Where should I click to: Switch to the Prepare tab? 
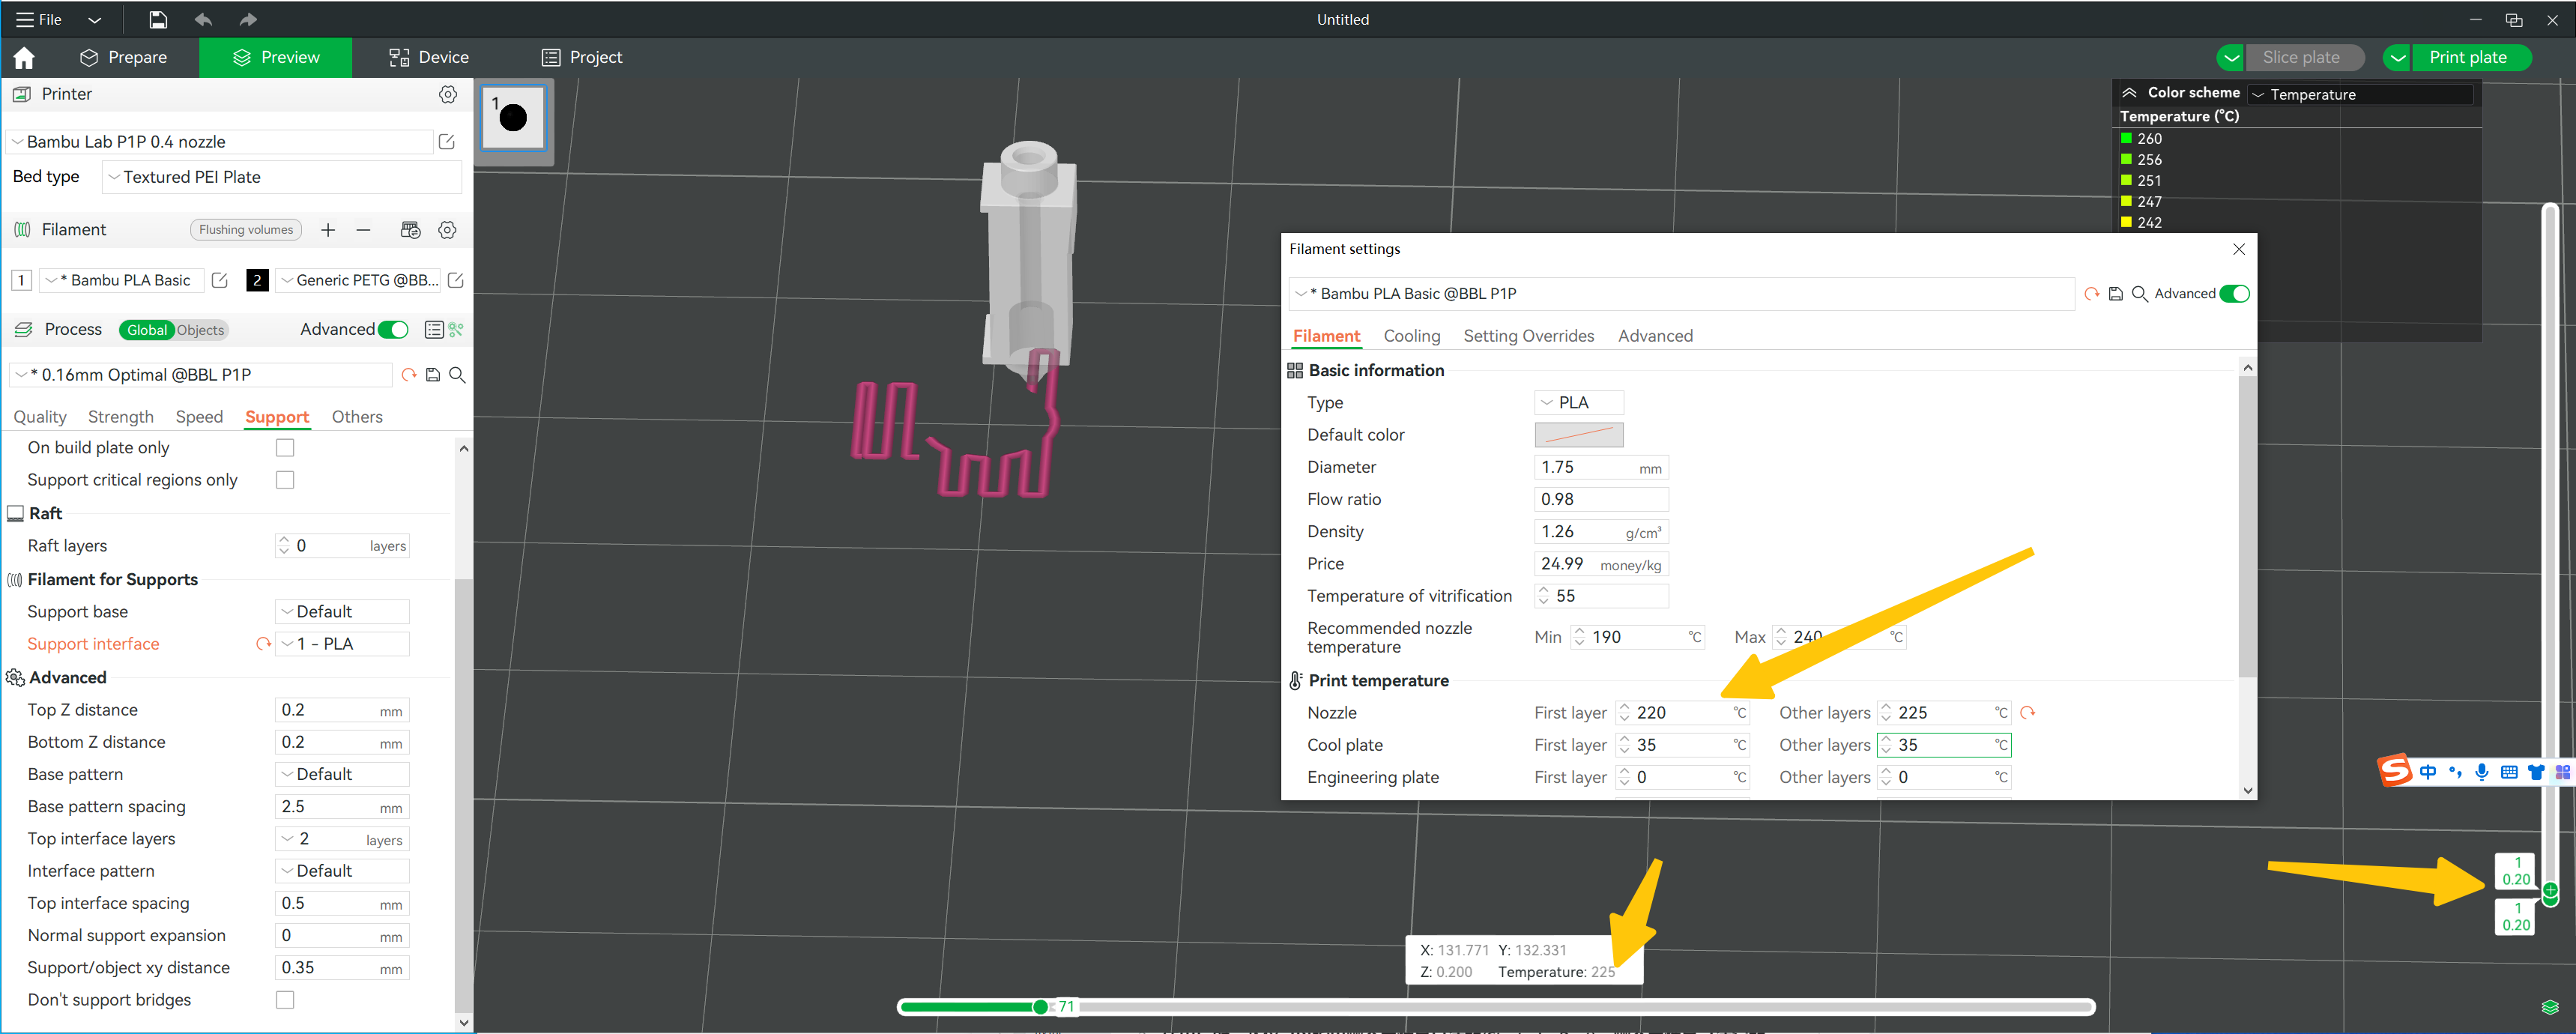point(125,57)
